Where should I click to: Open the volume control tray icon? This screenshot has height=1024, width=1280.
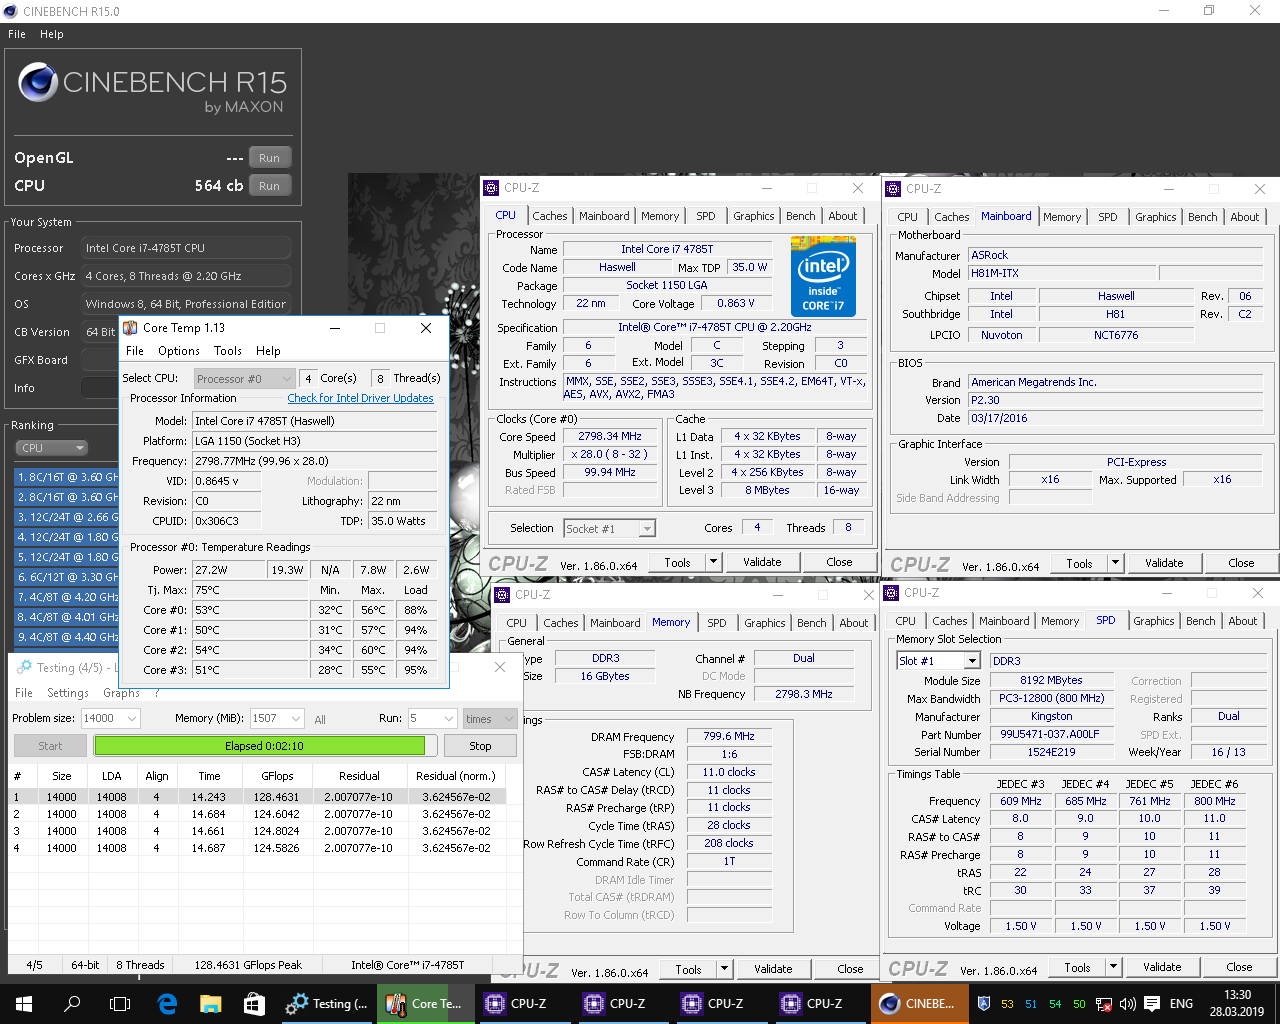1128,1004
